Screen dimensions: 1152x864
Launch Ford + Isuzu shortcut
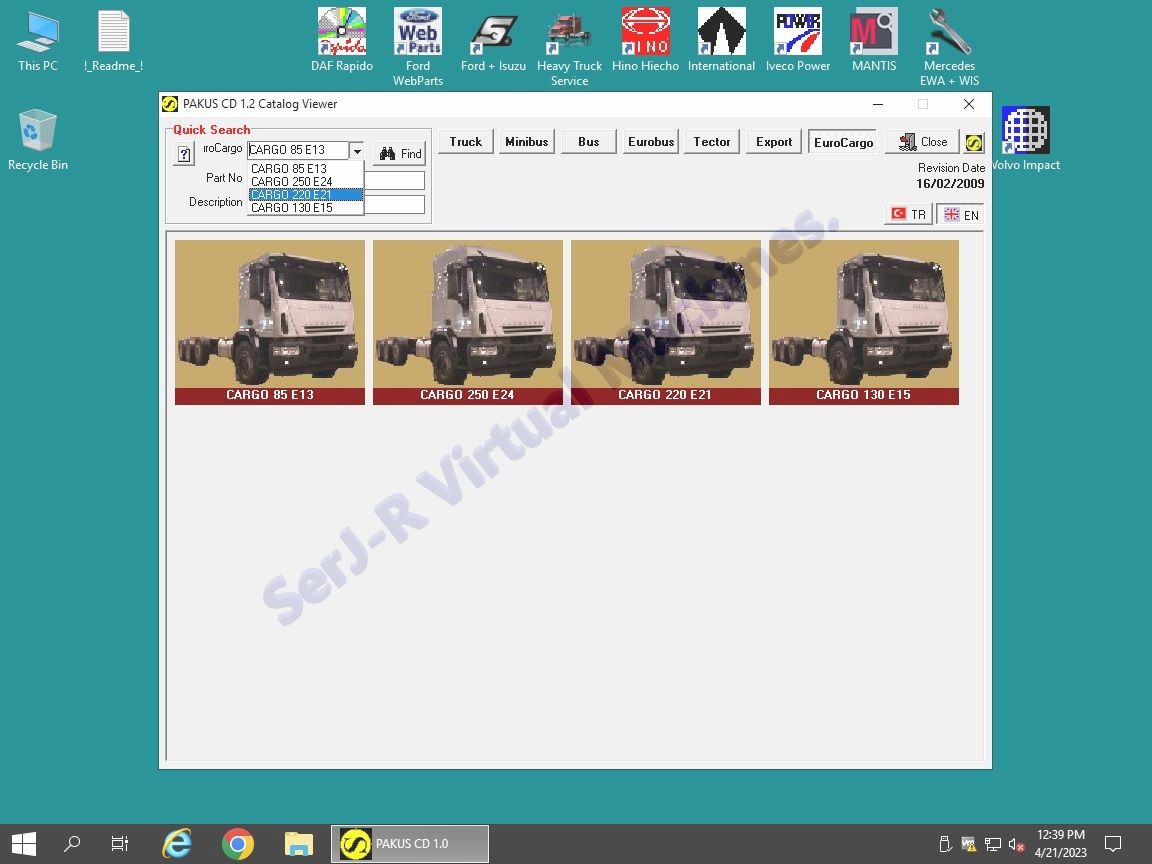coord(493,41)
